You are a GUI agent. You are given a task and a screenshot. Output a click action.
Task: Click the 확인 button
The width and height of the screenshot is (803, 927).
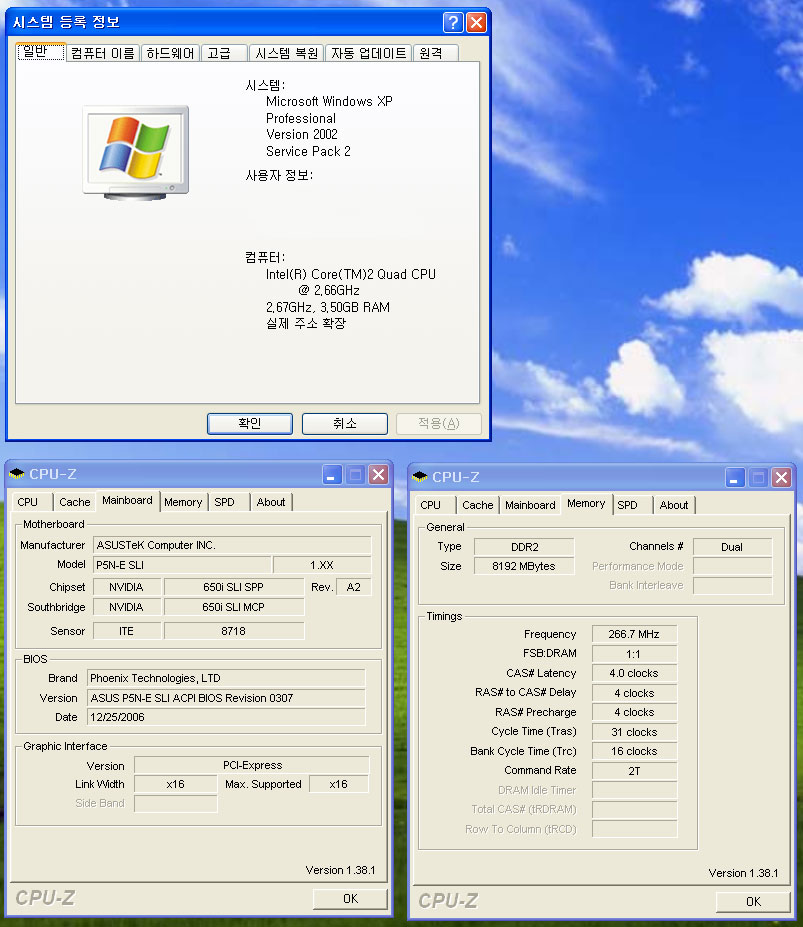pyautogui.click(x=250, y=423)
